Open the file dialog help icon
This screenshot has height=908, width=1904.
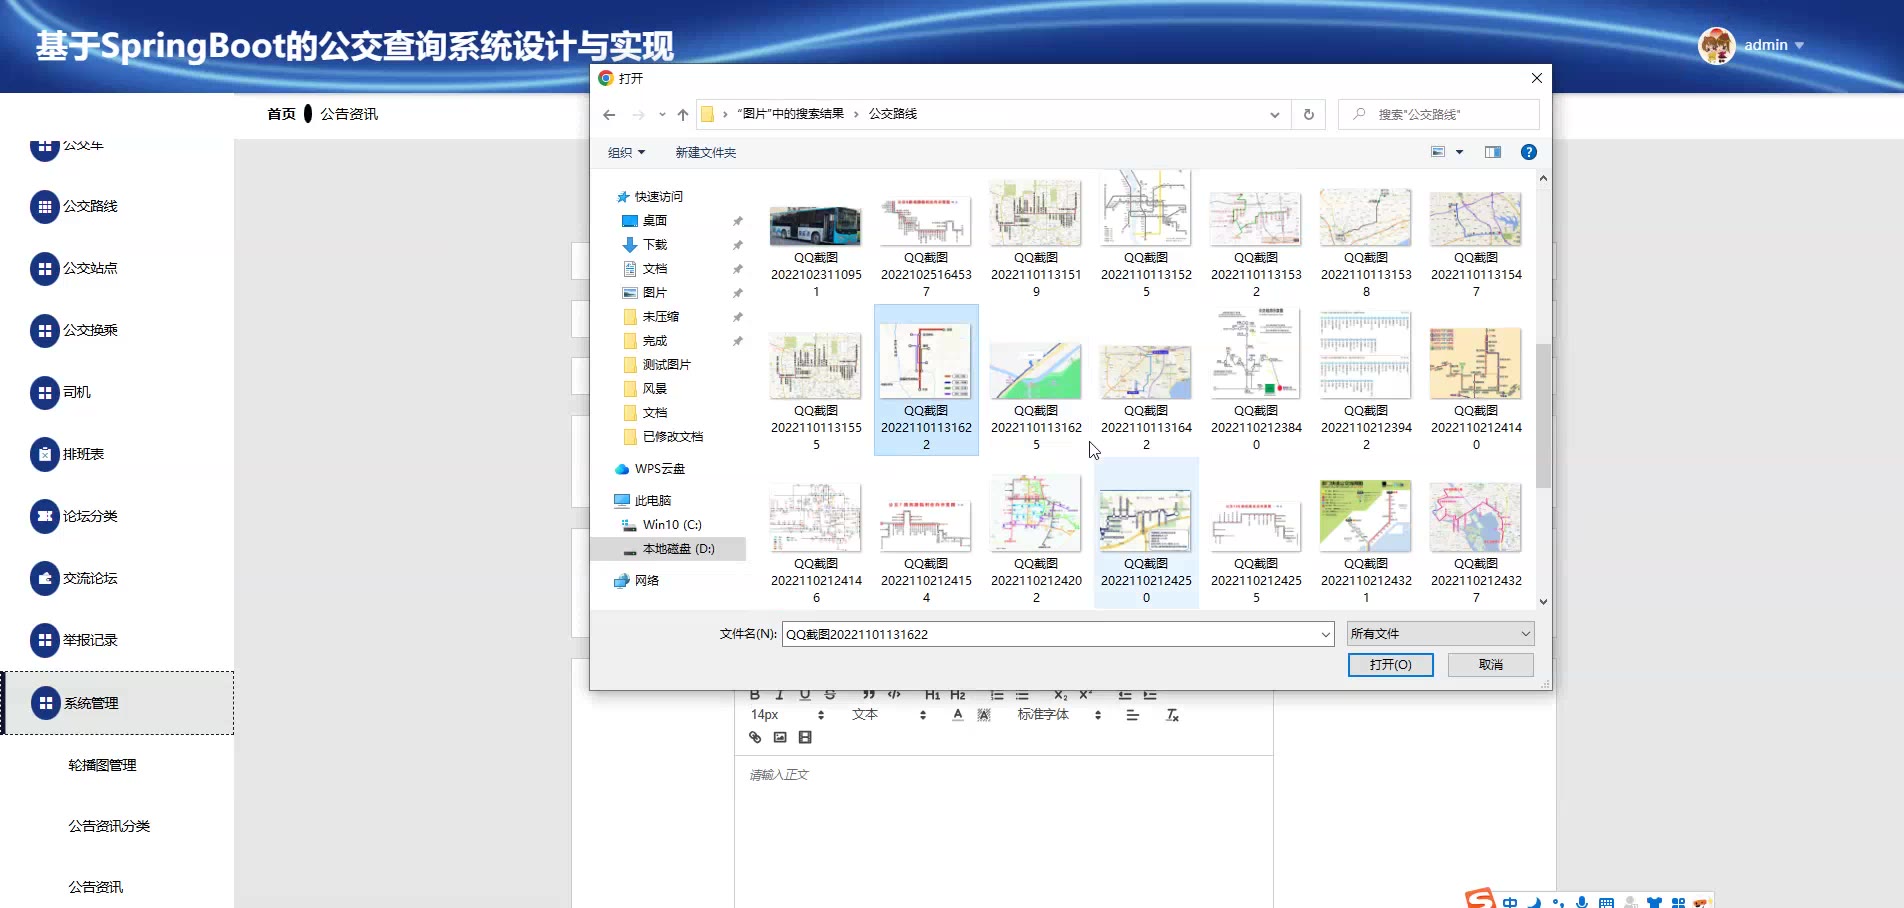pos(1528,152)
